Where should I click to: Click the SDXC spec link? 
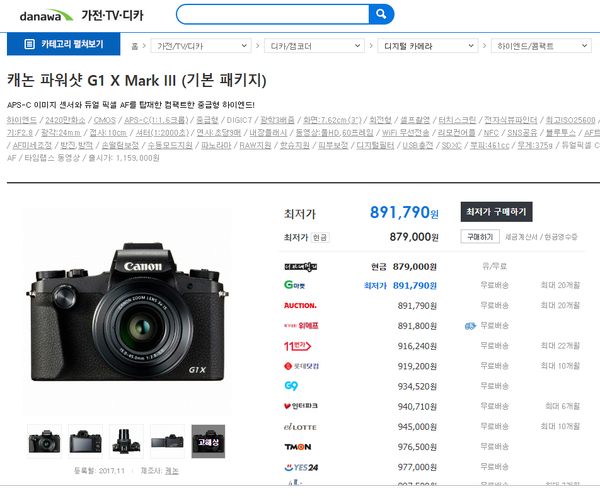pyautogui.click(x=452, y=145)
